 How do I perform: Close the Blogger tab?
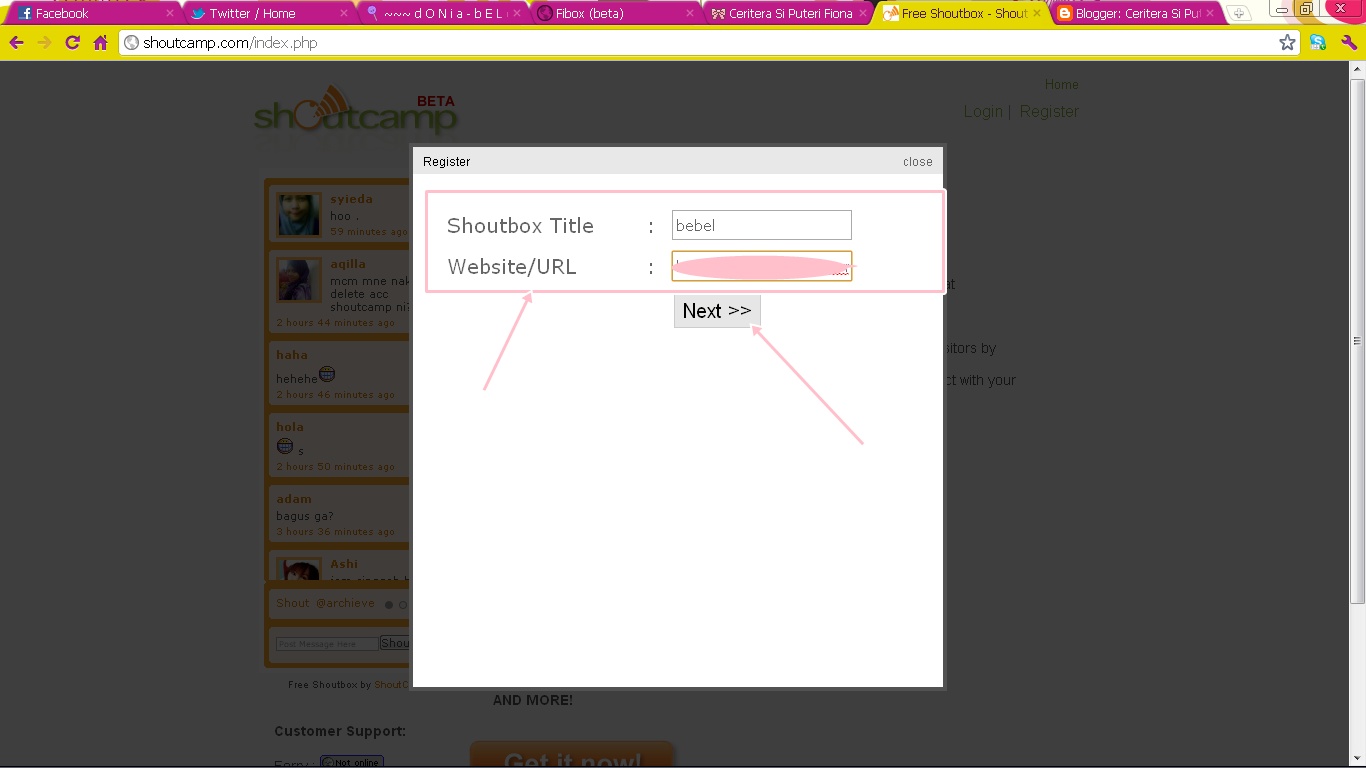[1210, 14]
